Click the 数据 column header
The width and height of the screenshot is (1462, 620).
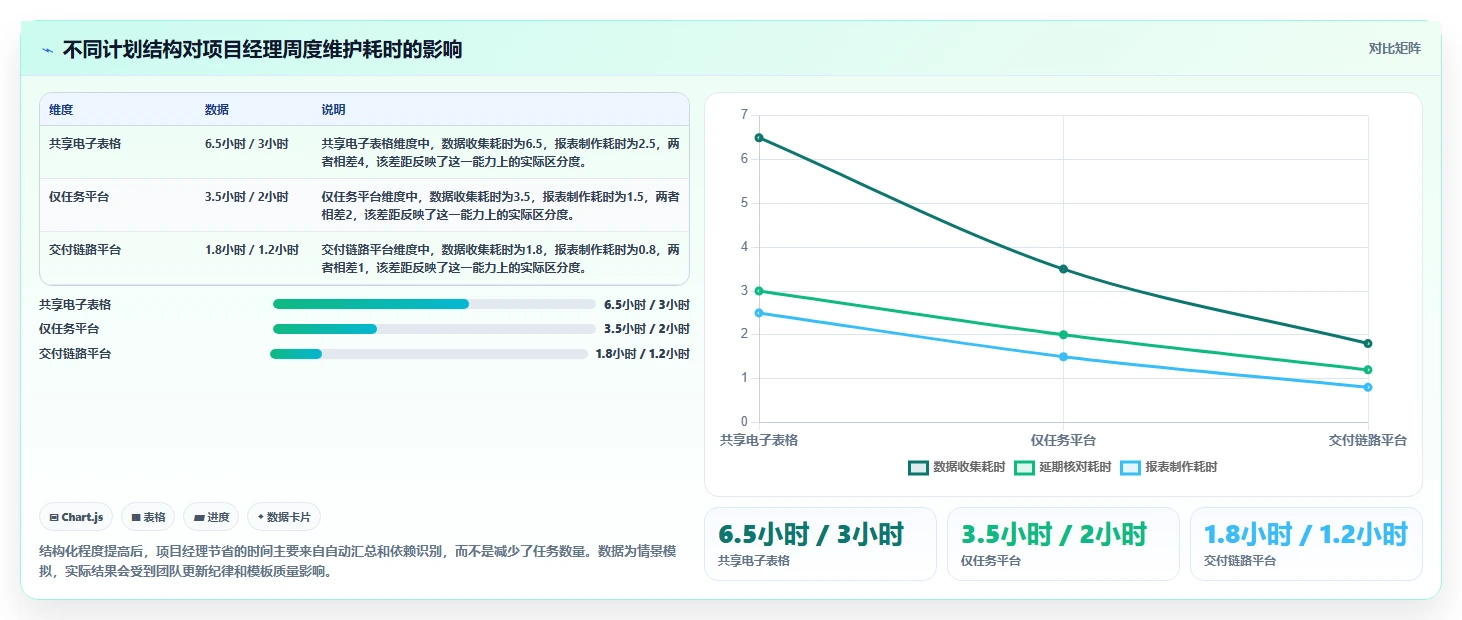[217, 110]
